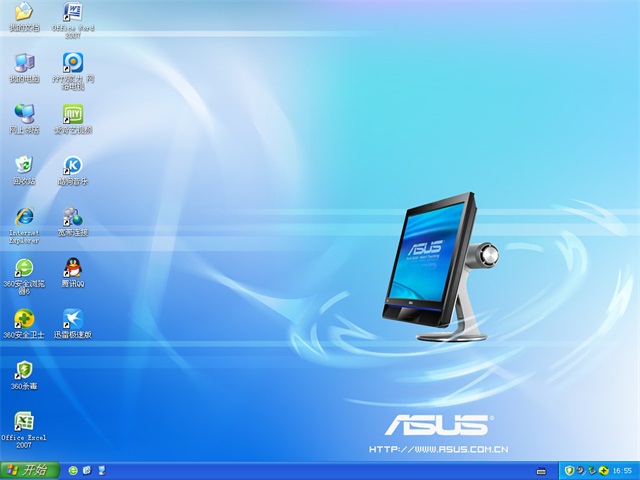The width and height of the screenshot is (640, 480).
Task: Click the Start (开始) button
Action: (28, 470)
